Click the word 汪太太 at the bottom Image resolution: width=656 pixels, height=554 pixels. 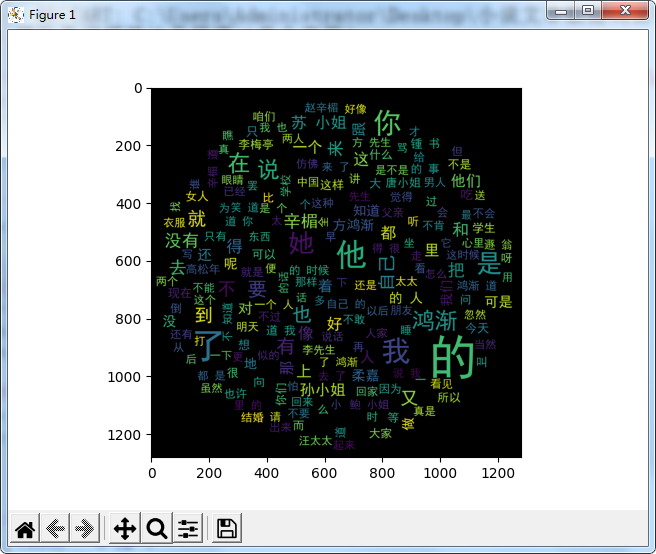coord(315,441)
